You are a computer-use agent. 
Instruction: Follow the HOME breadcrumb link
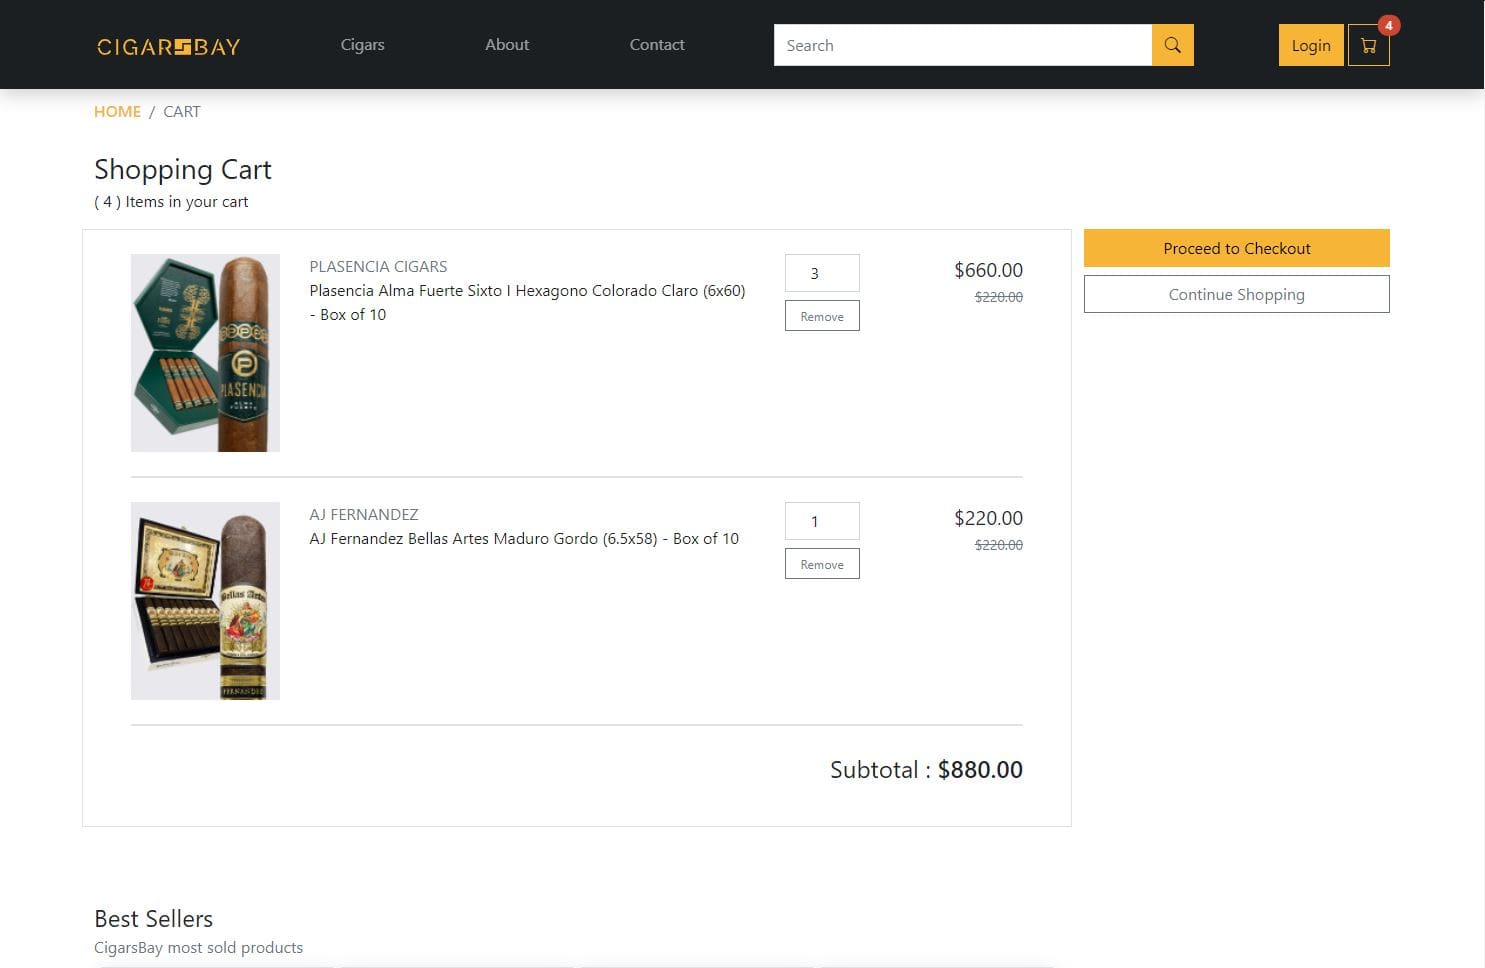[117, 111]
